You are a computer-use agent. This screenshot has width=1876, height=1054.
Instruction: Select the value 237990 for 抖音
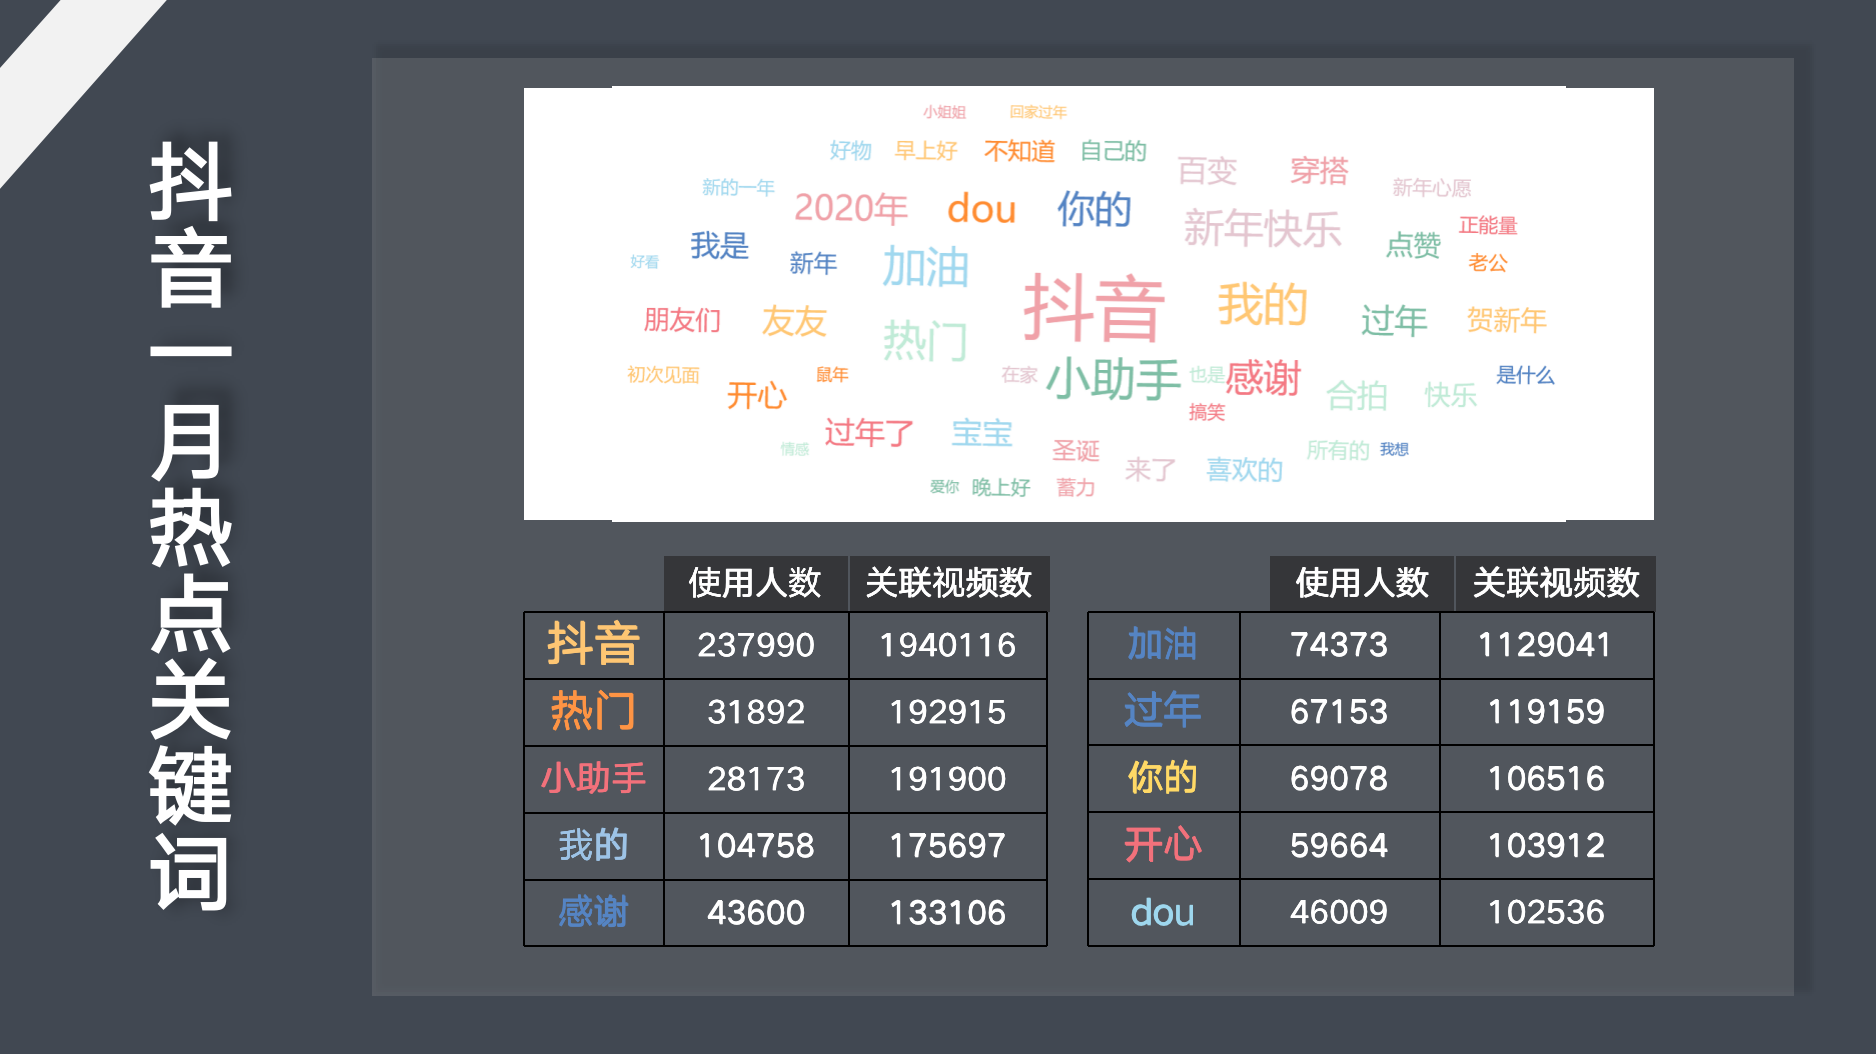point(755,645)
